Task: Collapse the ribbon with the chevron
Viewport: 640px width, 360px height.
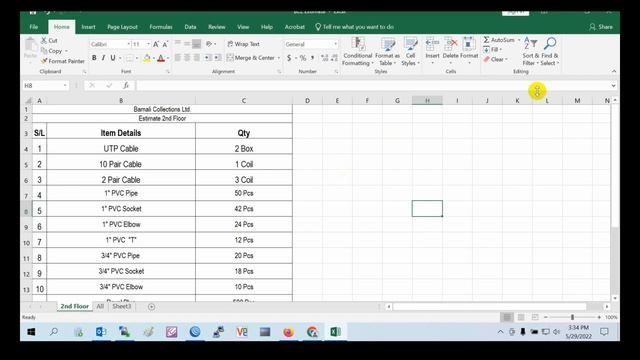Action: [x=613, y=71]
